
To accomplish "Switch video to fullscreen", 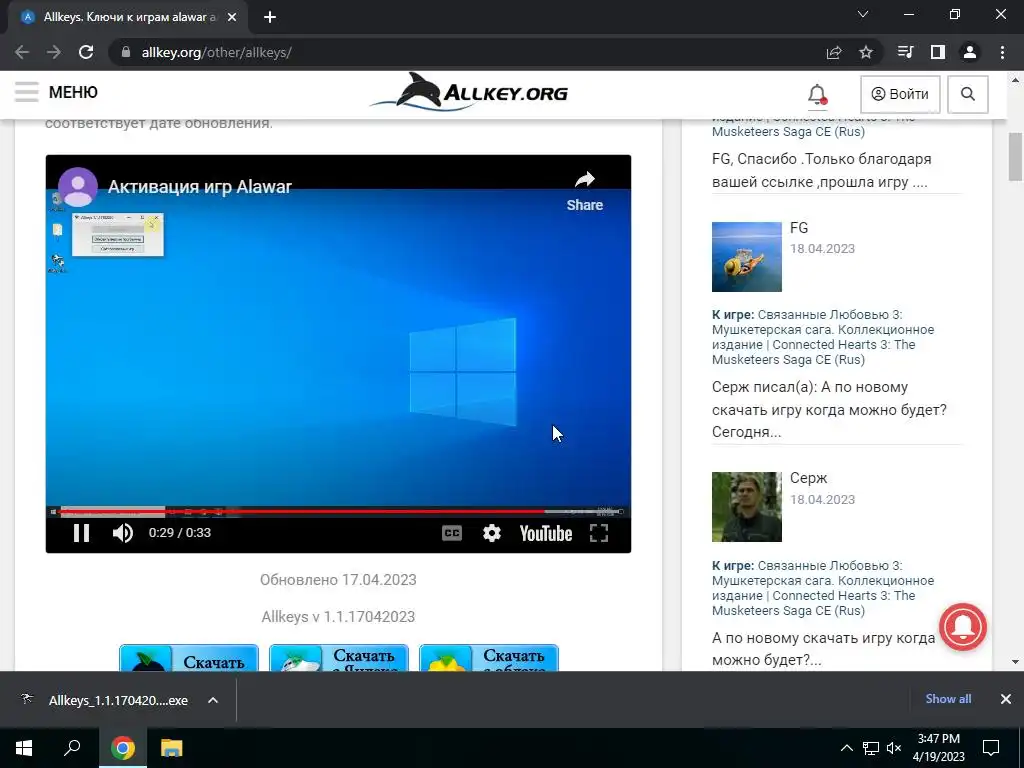I will (x=599, y=534).
